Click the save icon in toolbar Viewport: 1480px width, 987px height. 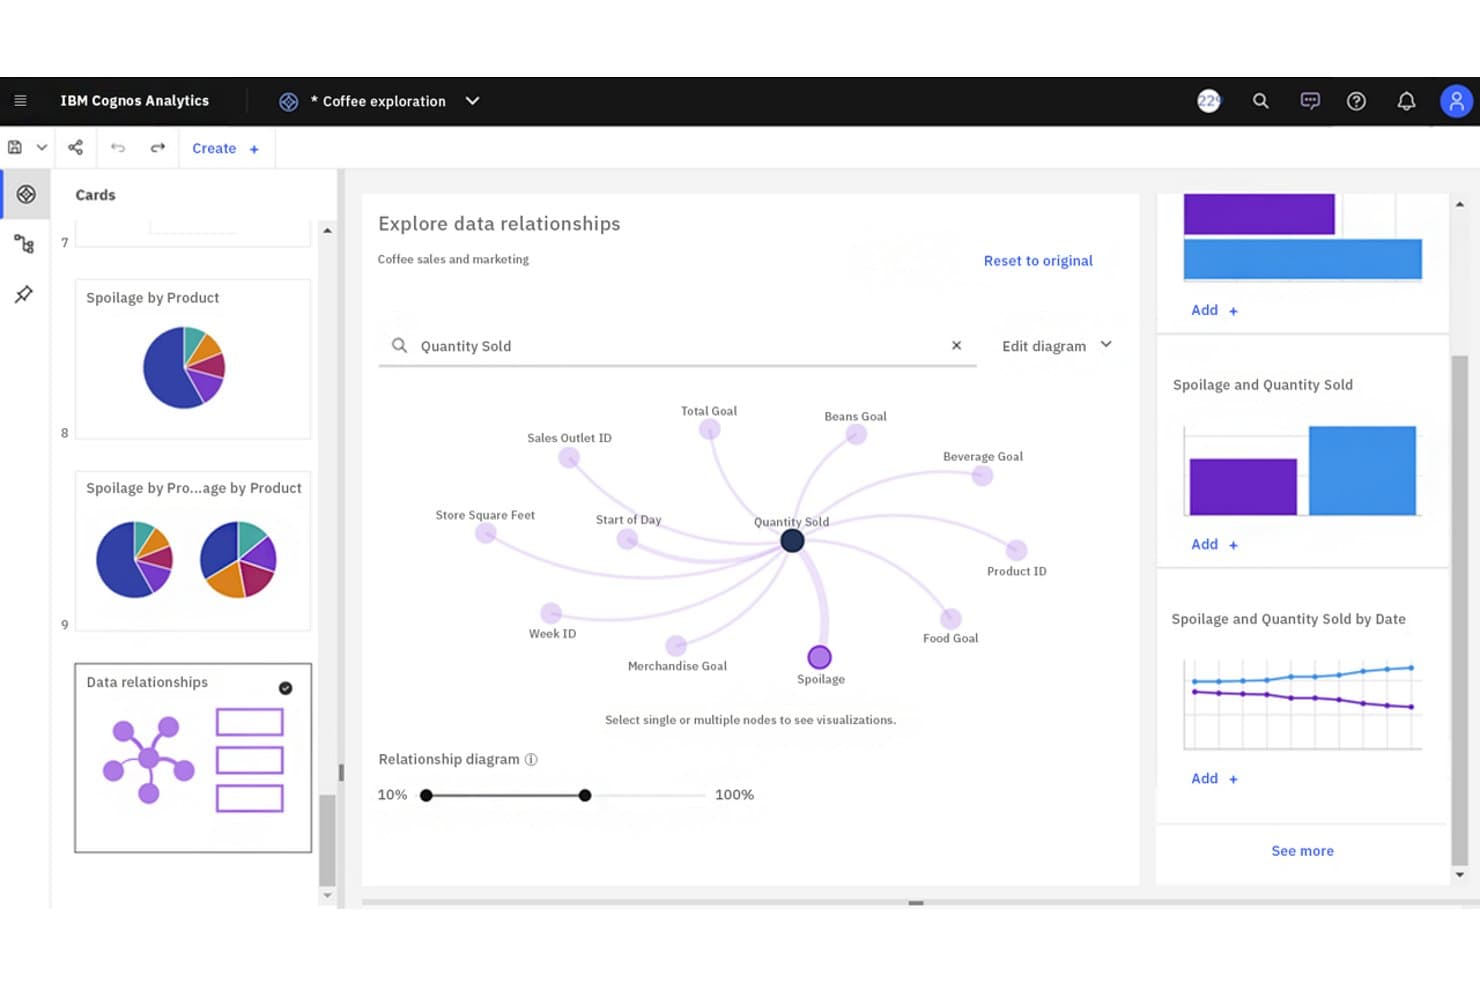15,148
